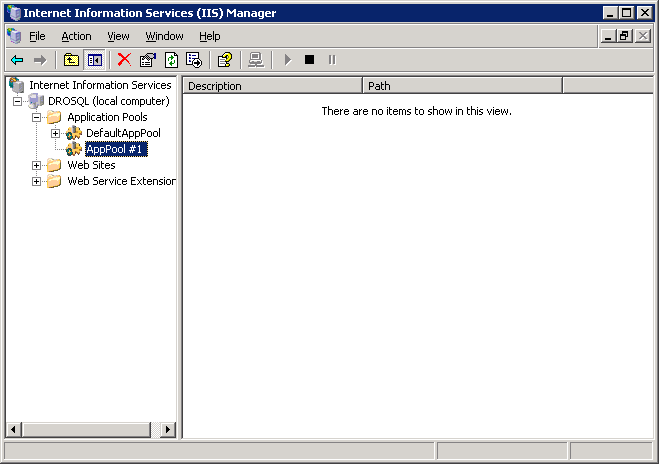Screen dimensions: 659x464
Task: Click the DefaultAppPool gear icon
Action: point(74,133)
